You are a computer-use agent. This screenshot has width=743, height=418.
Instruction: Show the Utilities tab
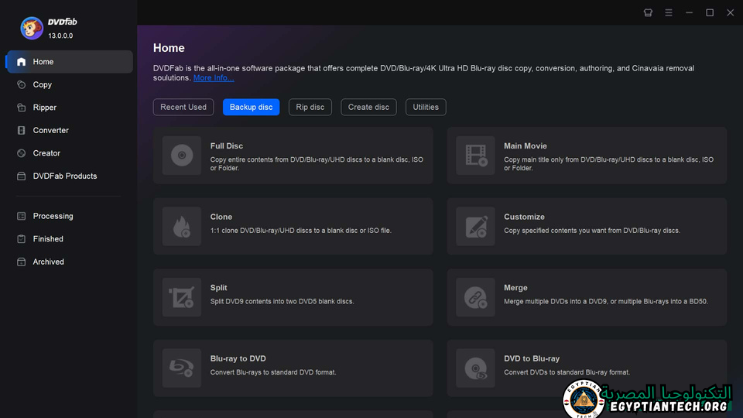[x=425, y=107]
